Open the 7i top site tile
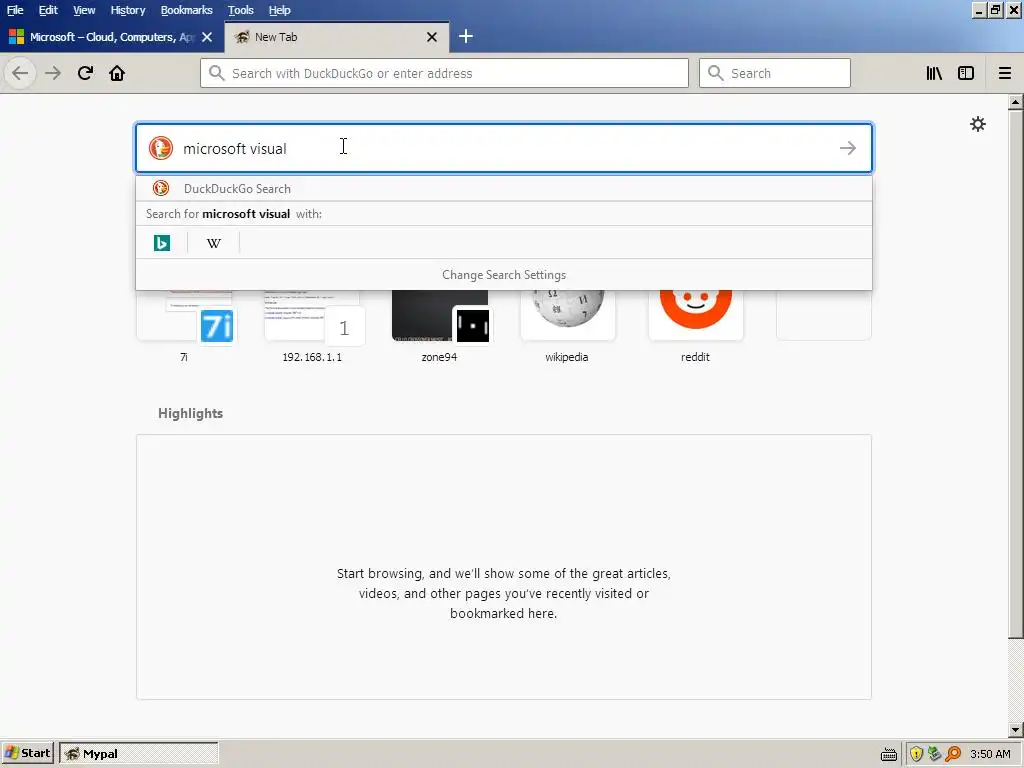This screenshot has width=1024, height=768. tap(184, 325)
